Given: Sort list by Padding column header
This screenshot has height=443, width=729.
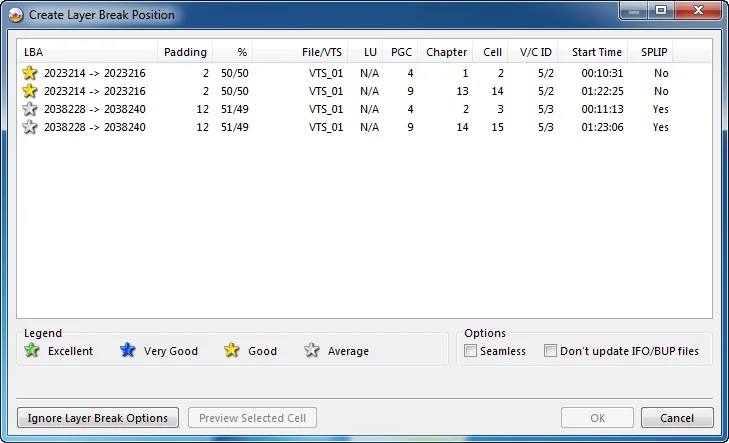Looking at the screenshot, I should pos(185,52).
